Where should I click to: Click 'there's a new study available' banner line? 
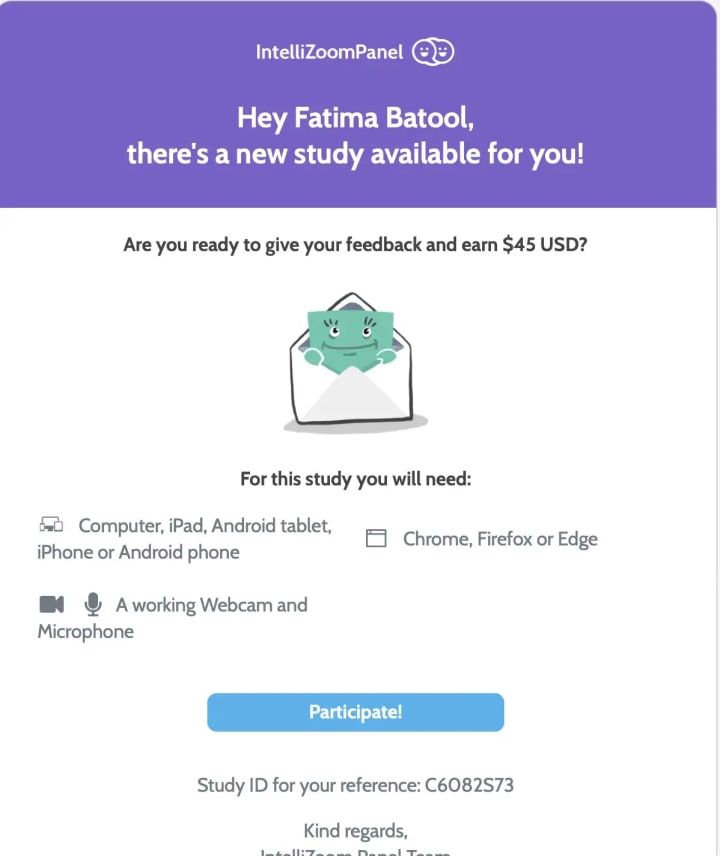click(355, 154)
